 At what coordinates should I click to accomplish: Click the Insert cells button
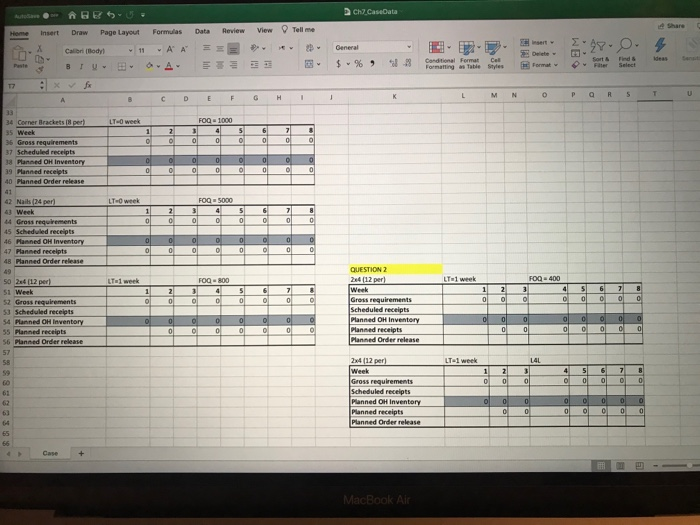tap(537, 42)
